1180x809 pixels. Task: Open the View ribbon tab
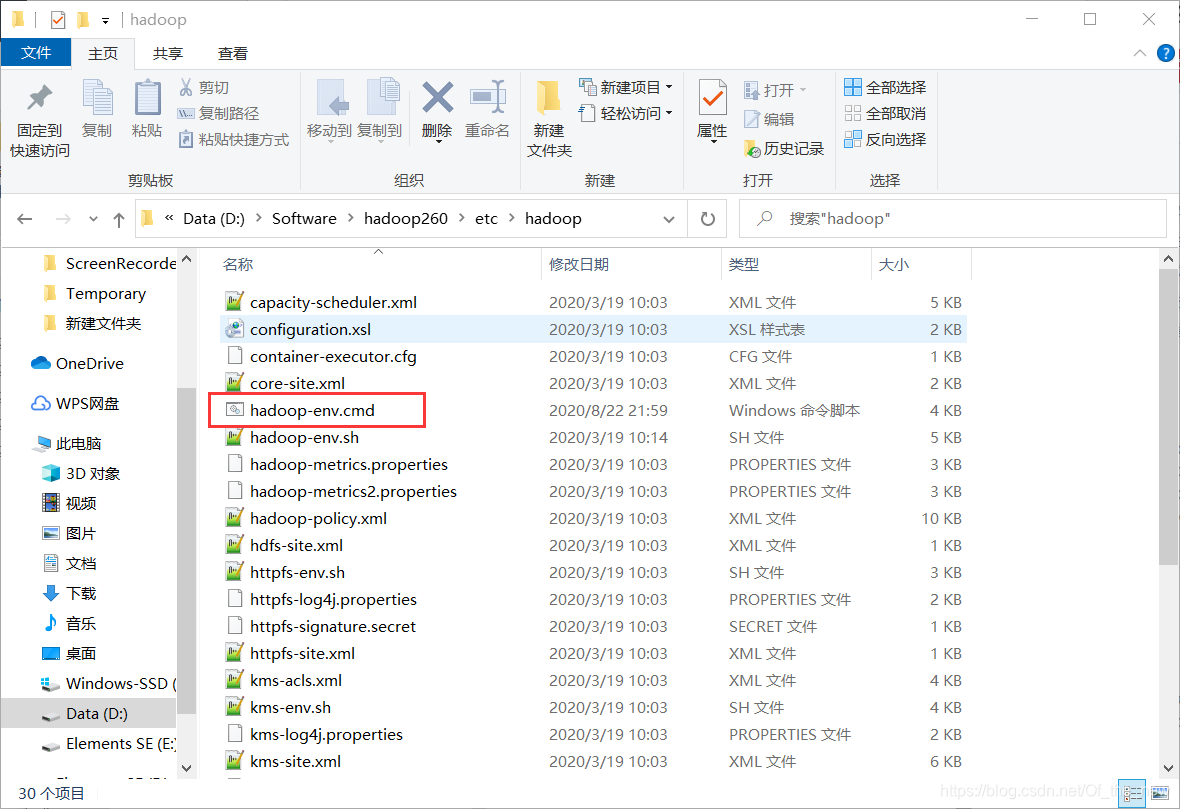coord(233,53)
